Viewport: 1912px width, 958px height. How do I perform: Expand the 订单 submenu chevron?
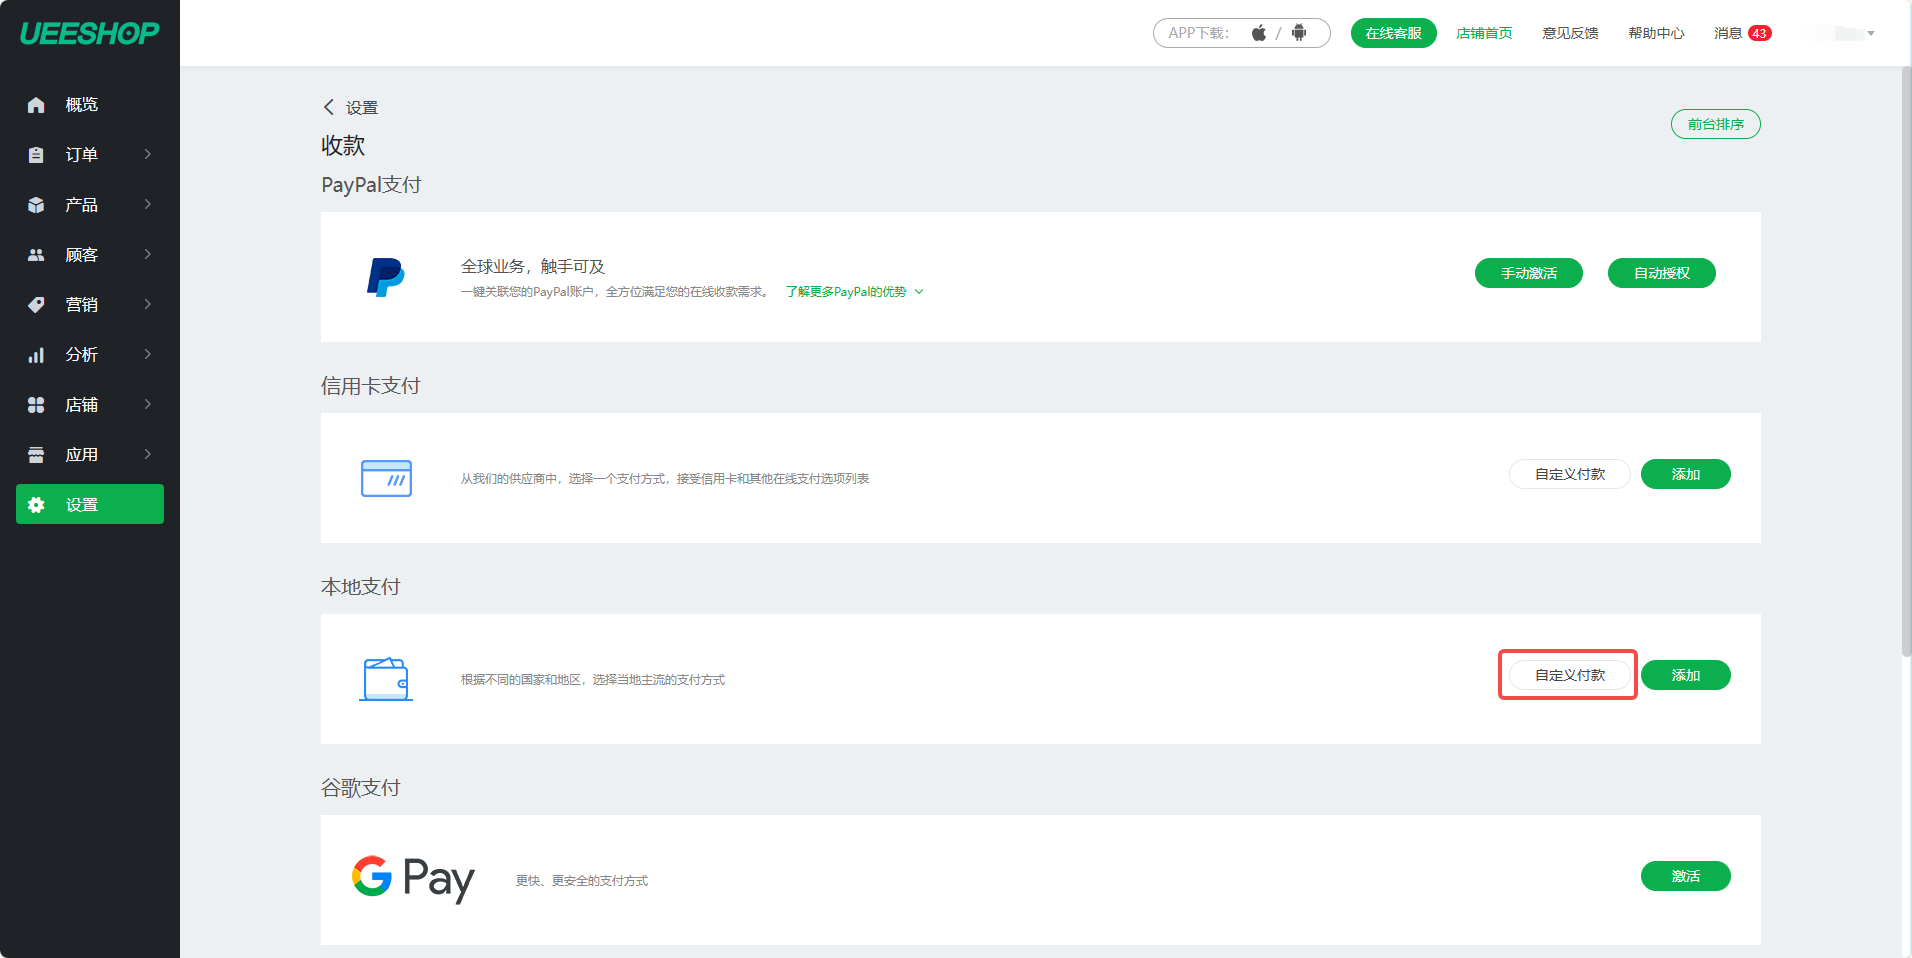pyautogui.click(x=148, y=154)
